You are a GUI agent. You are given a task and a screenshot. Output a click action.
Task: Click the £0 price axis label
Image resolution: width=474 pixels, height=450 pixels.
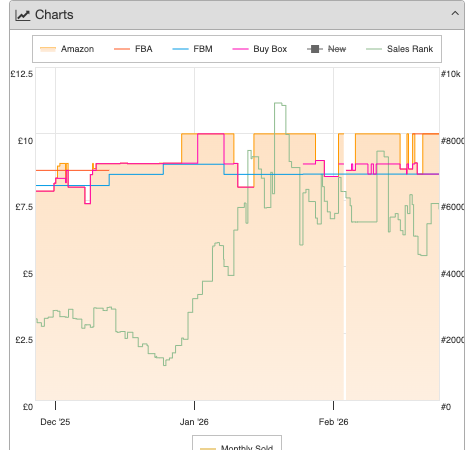28,407
